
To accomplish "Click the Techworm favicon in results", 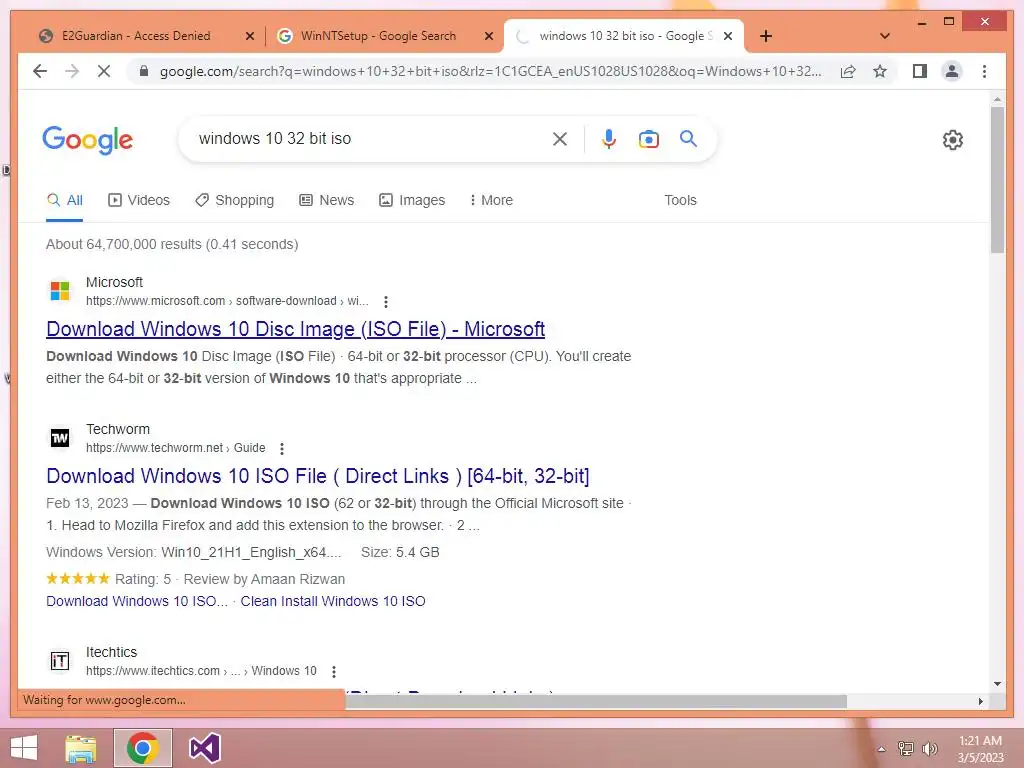I will [60, 438].
